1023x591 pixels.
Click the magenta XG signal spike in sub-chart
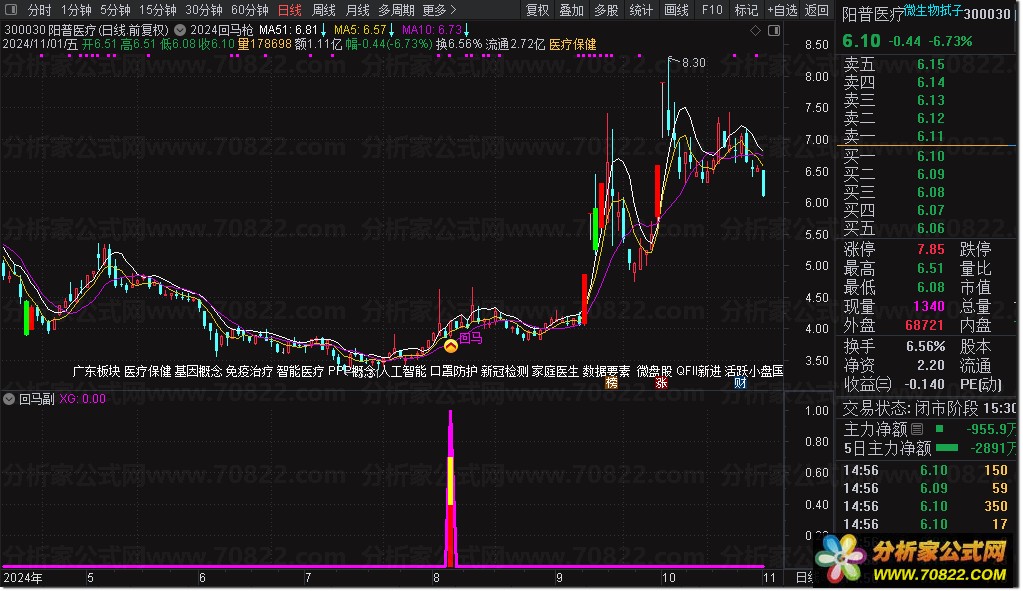[450, 488]
